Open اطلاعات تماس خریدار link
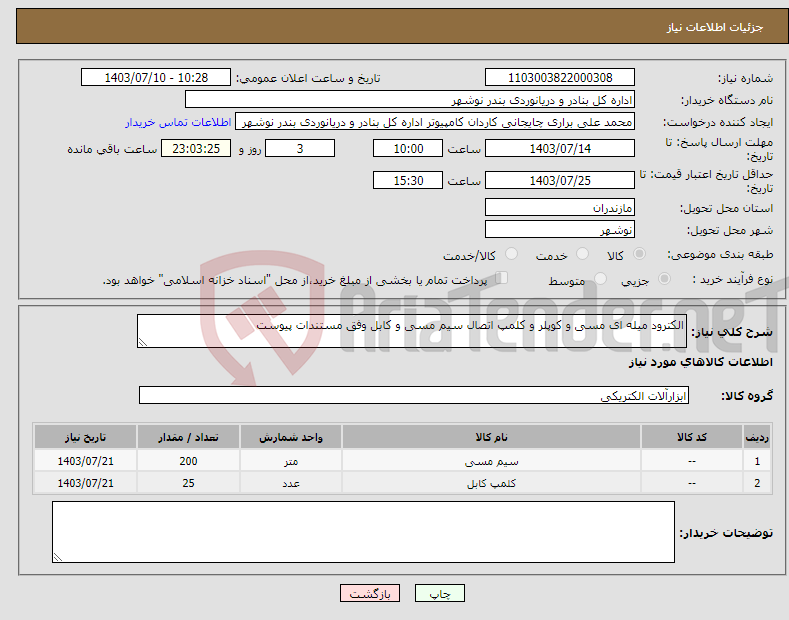Viewport: 789px width, 620px height. [x=178, y=122]
